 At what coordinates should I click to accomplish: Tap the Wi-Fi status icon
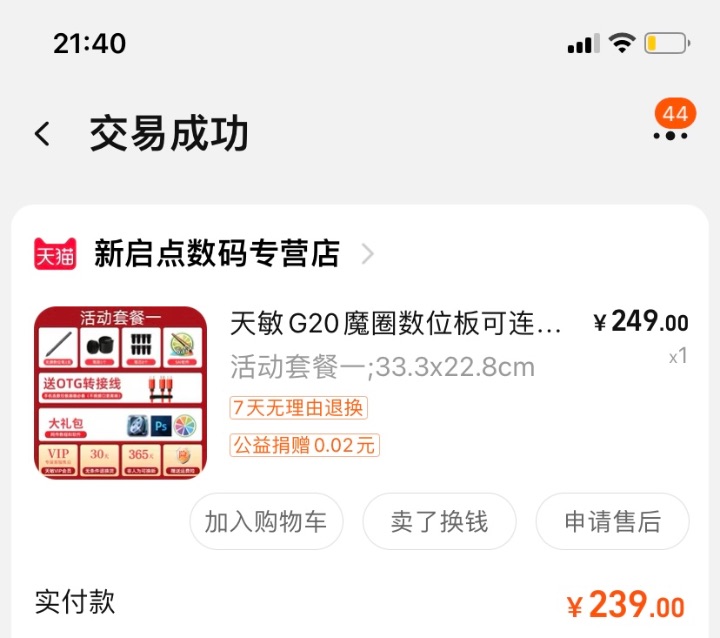(x=622, y=43)
